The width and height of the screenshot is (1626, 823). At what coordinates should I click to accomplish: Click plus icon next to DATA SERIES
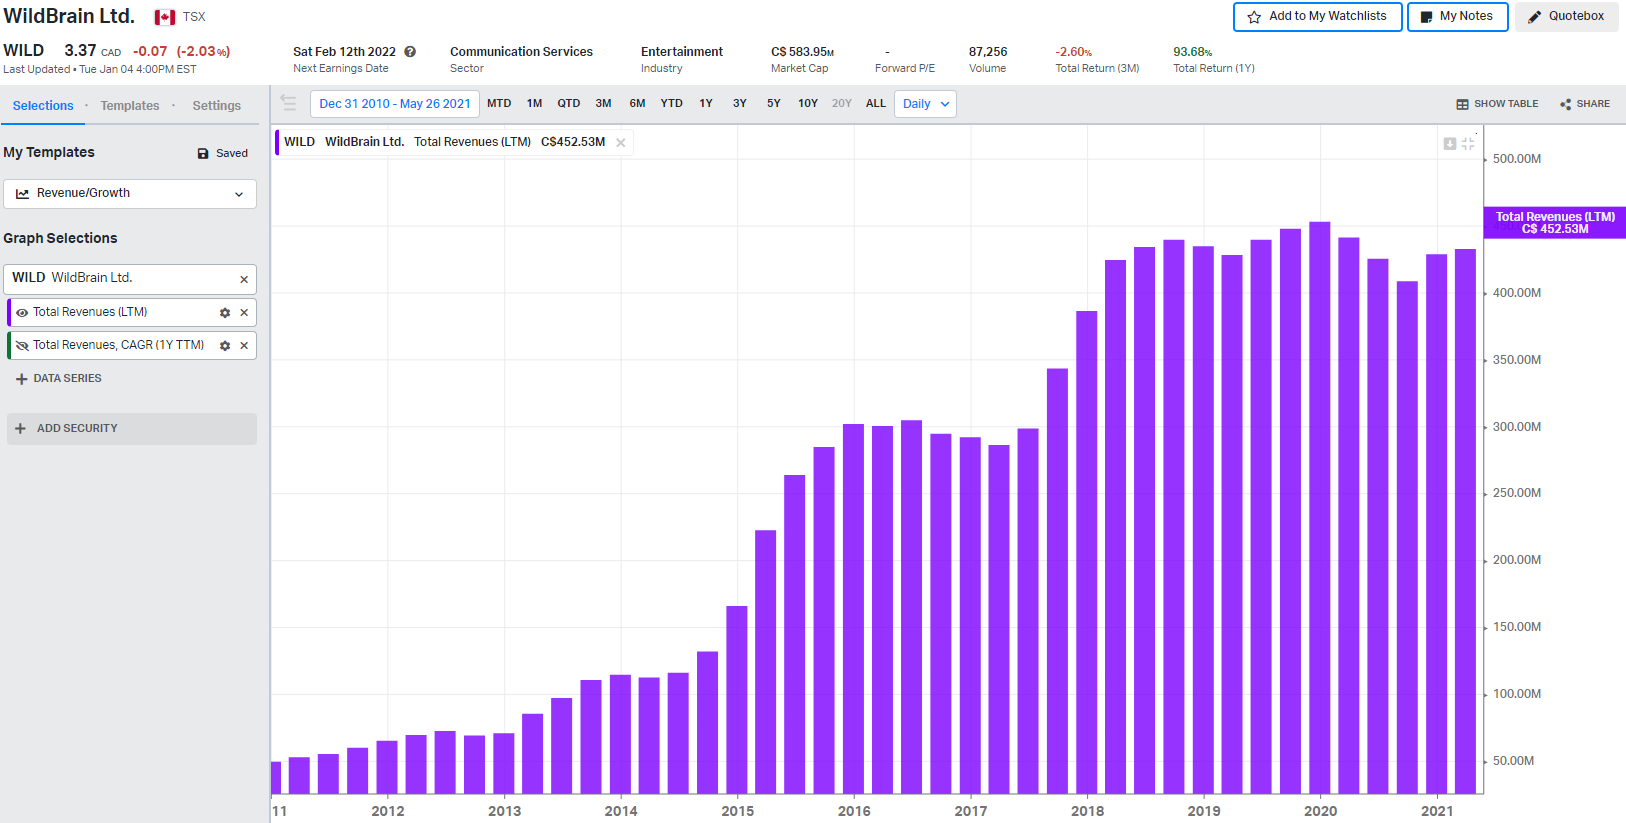tap(21, 379)
